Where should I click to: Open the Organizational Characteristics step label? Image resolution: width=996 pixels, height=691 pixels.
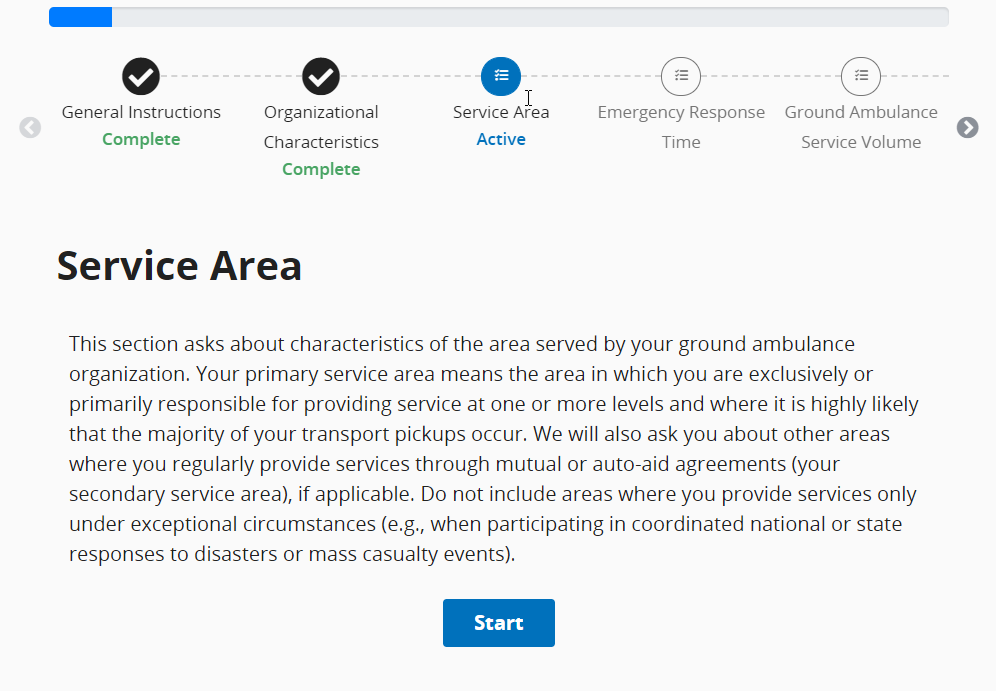tap(321, 127)
